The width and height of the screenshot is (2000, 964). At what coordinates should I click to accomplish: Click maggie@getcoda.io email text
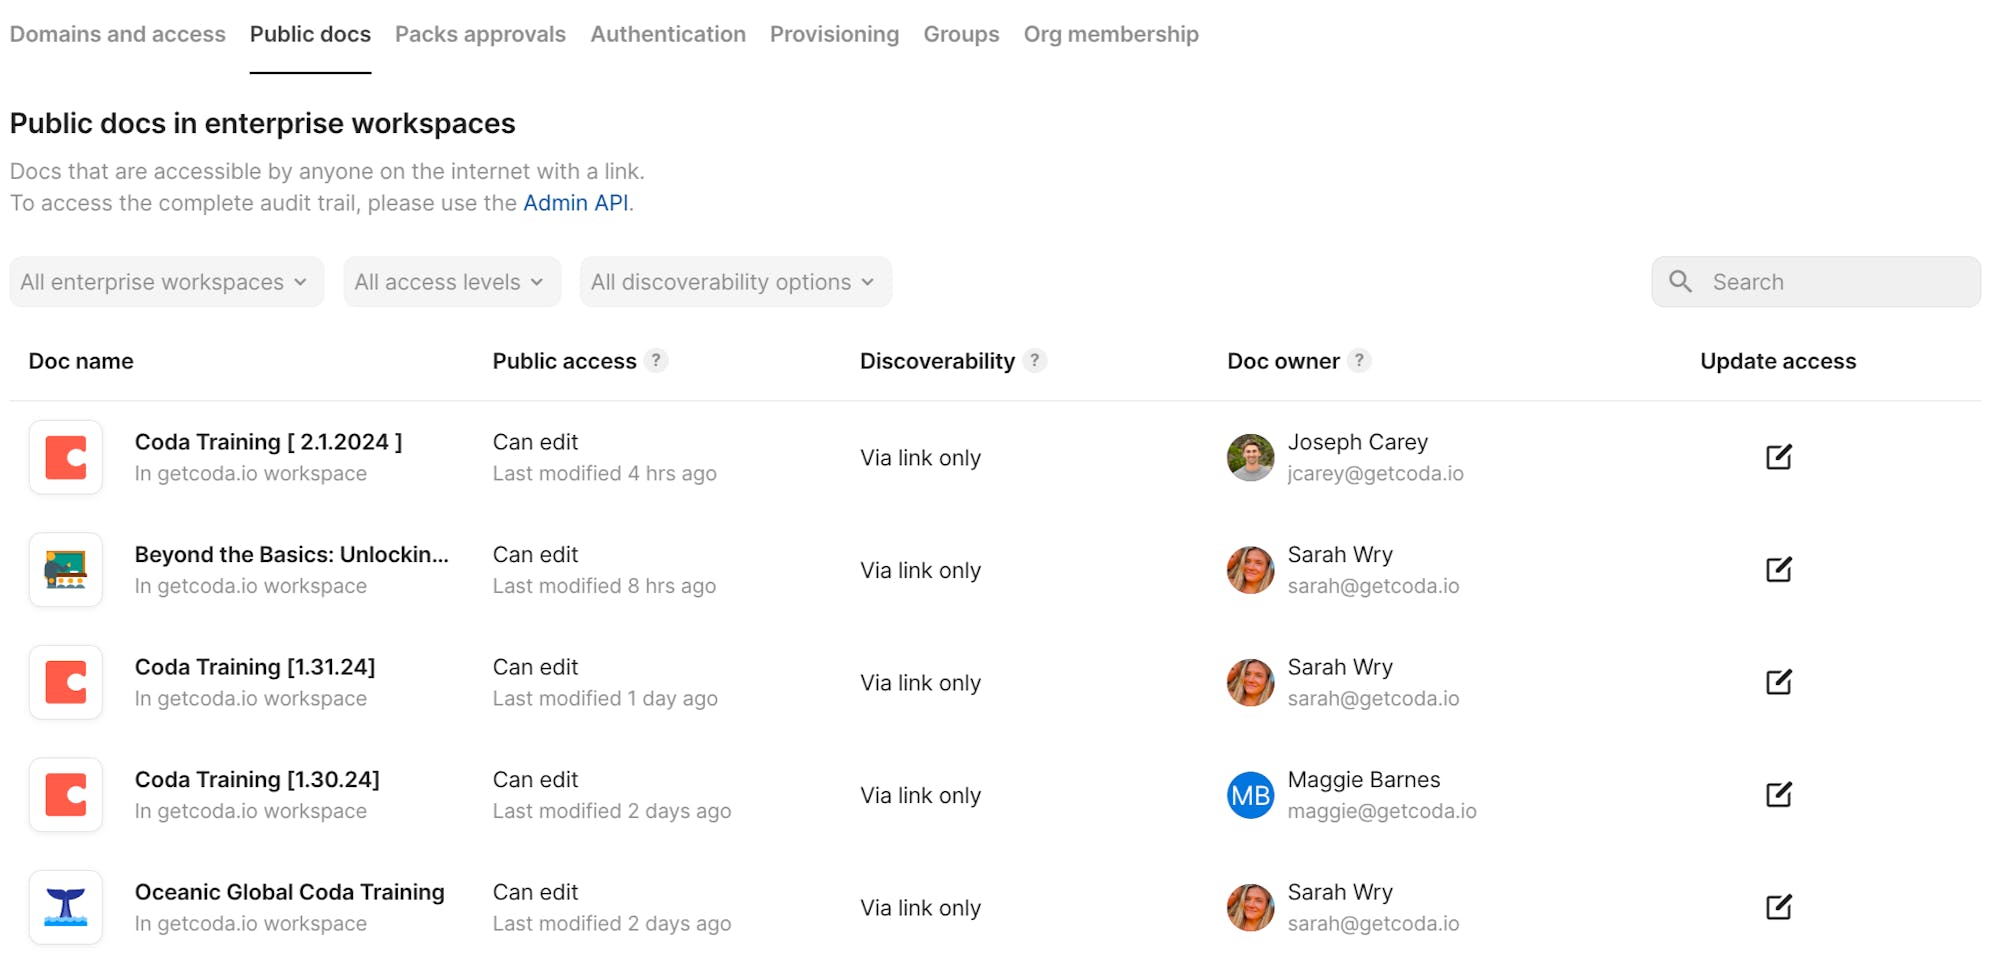click(1382, 811)
